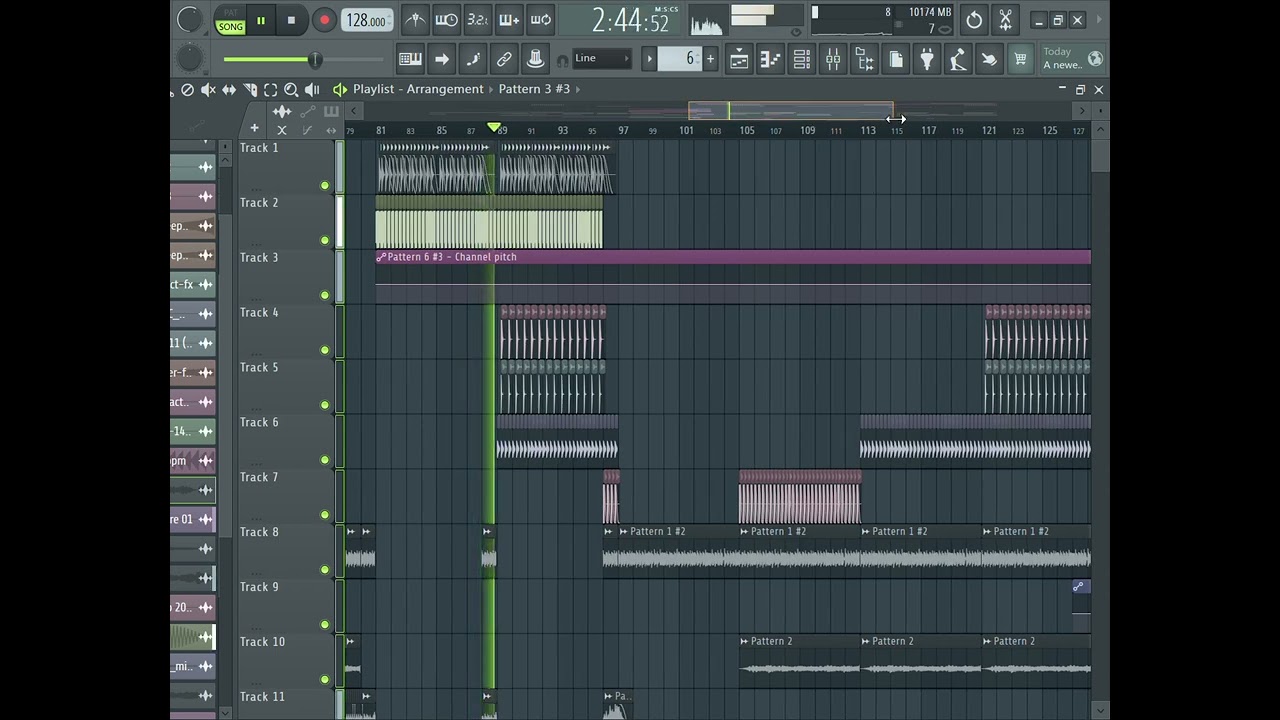The image size is (1280, 720).
Task: Pause playback with the pause button
Action: tap(261, 20)
